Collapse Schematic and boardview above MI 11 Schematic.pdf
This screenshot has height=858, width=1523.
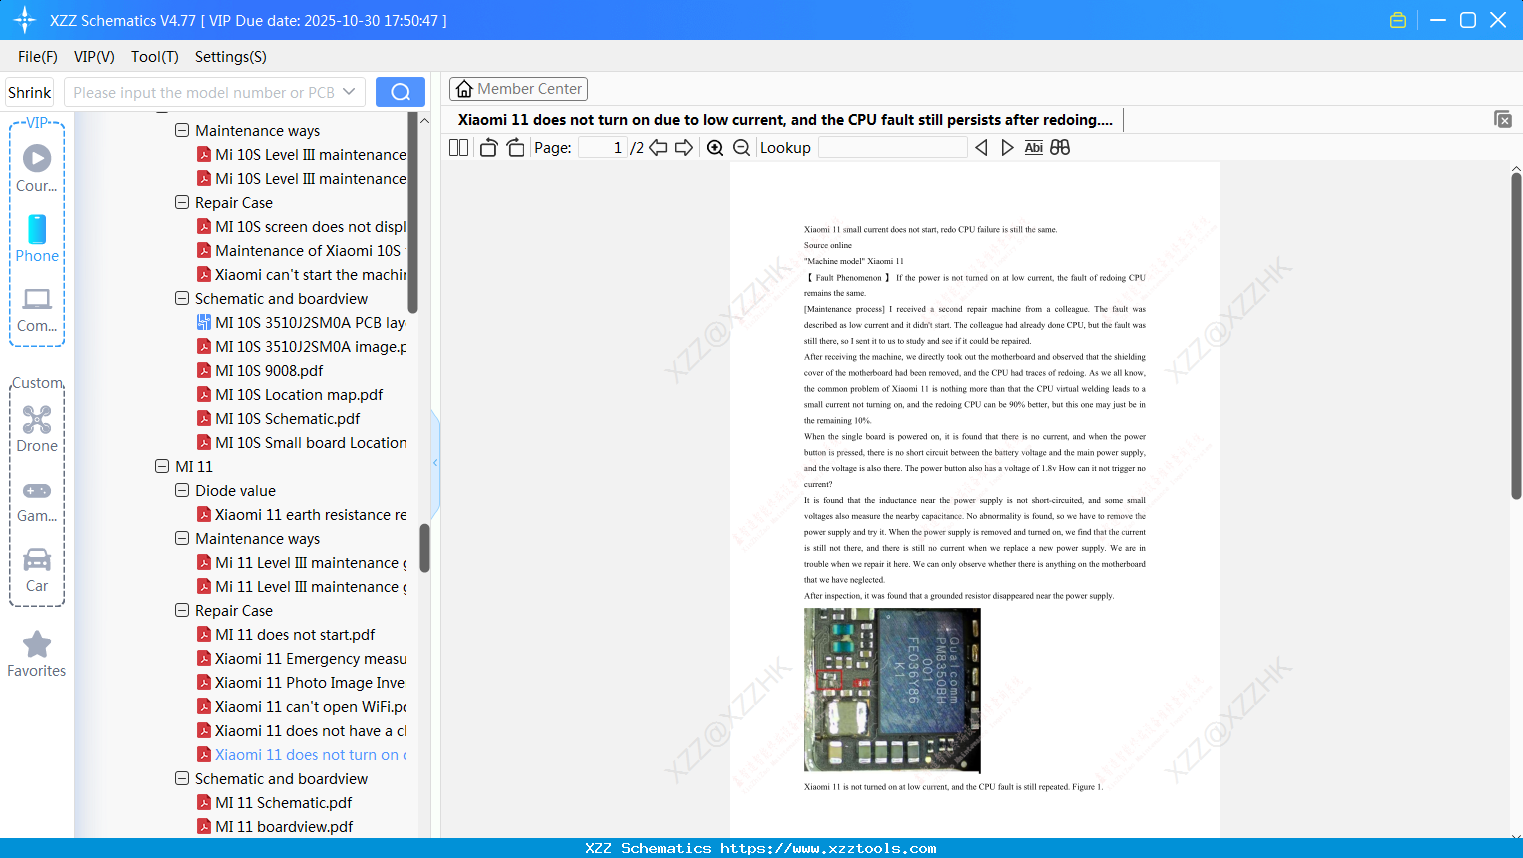pyautogui.click(x=182, y=779)
